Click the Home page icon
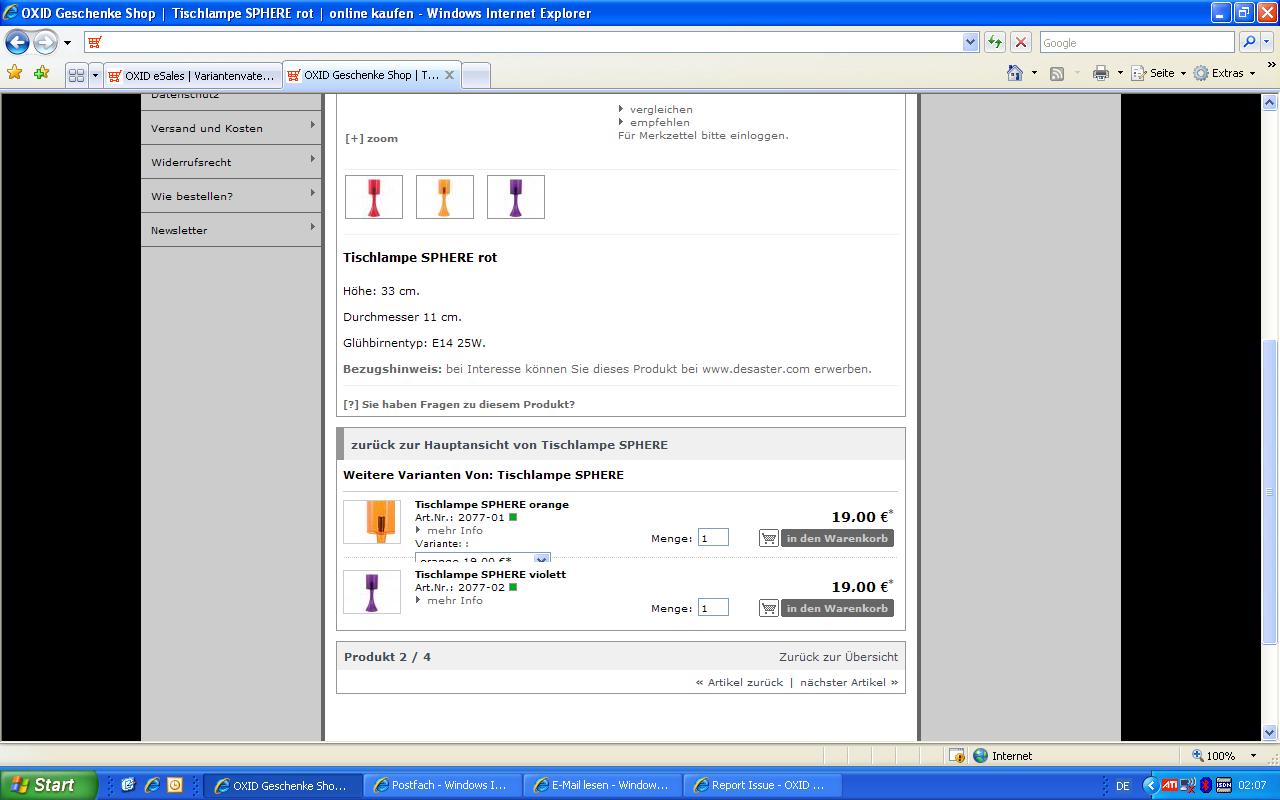This screenshot has width=1280, height=800. tap(1015, 73)
